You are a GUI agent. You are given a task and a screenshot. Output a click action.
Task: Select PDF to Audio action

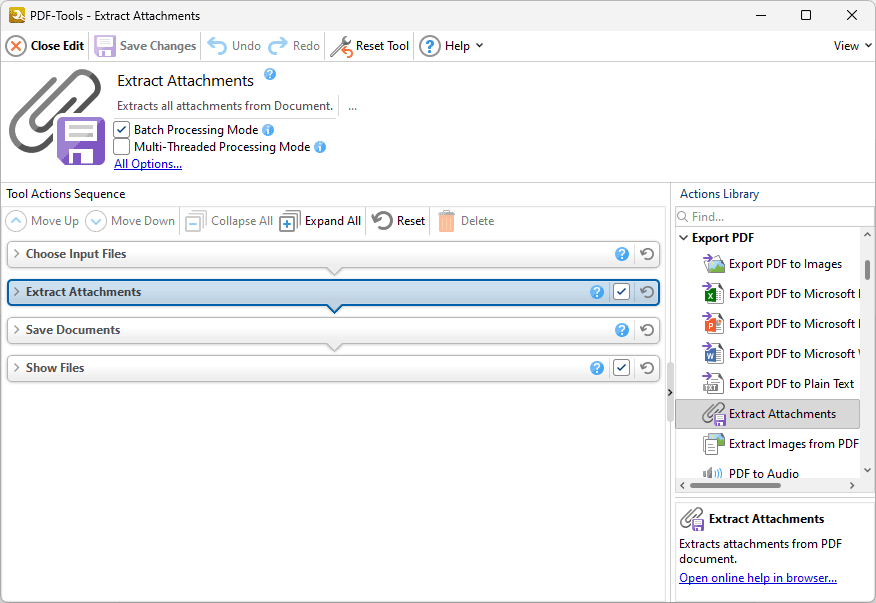click(751, 473)
